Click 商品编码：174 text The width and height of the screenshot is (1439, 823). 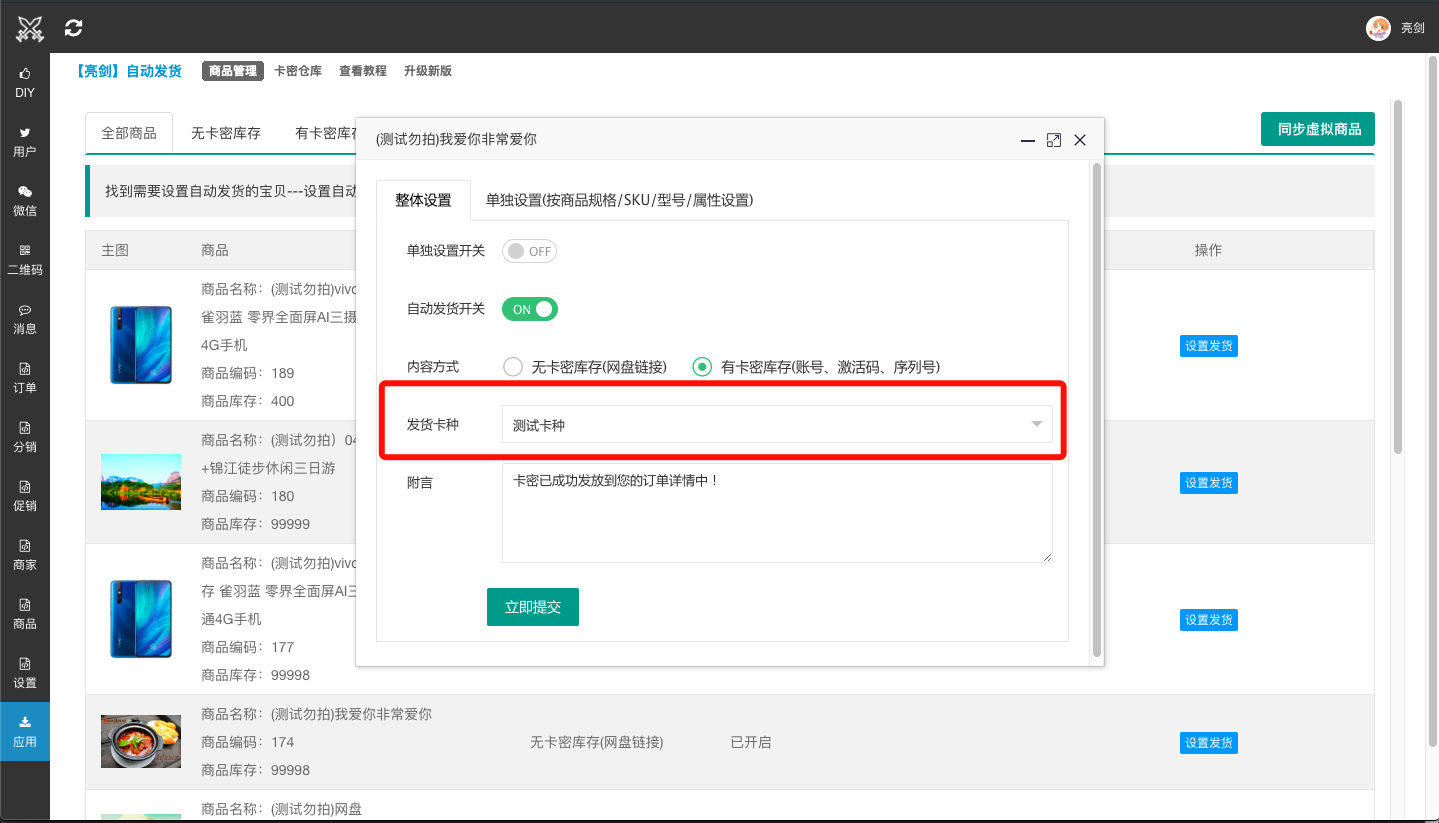point(248,743)
